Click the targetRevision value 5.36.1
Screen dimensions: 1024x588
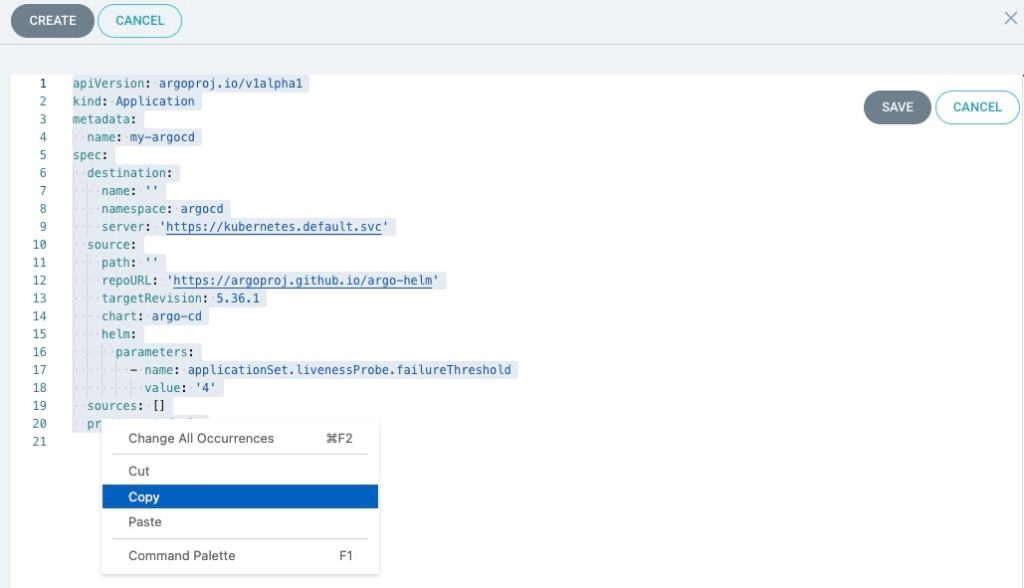[x=239, y=299]
